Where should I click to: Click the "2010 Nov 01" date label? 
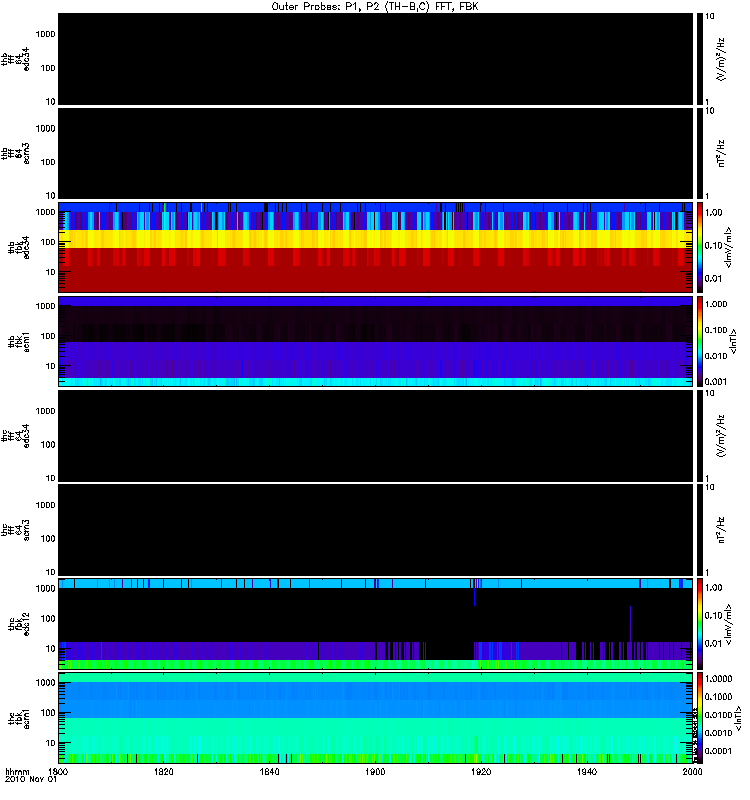point(30,780)
